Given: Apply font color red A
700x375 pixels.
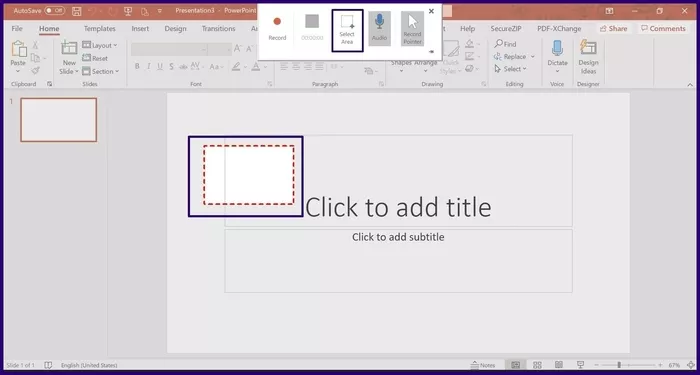Looking at the screenshot, I should point(255,67).
